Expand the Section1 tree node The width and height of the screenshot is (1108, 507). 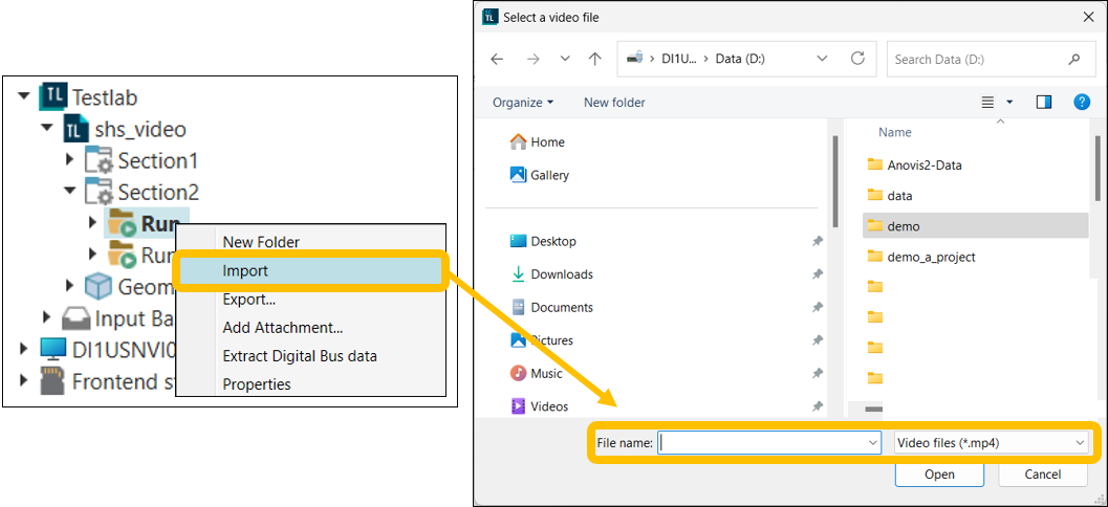70,160
